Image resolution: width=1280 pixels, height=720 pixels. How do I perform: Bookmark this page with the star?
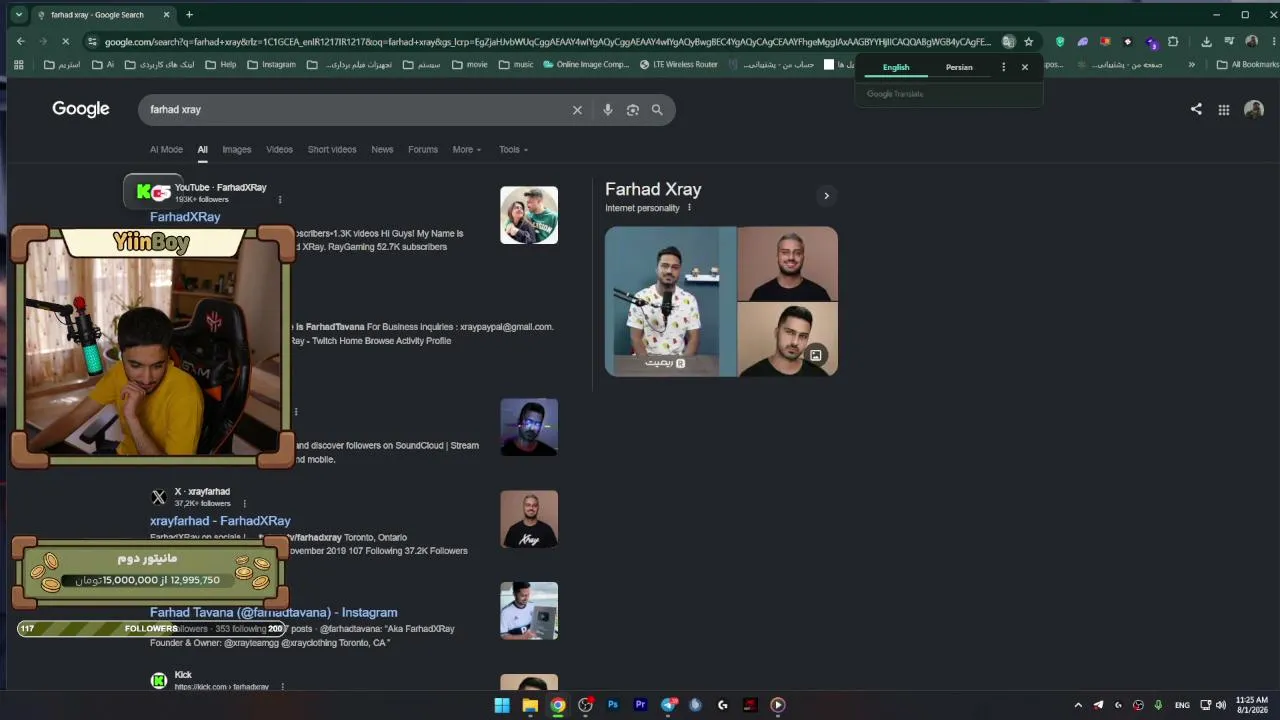[x=1028, y=42]
